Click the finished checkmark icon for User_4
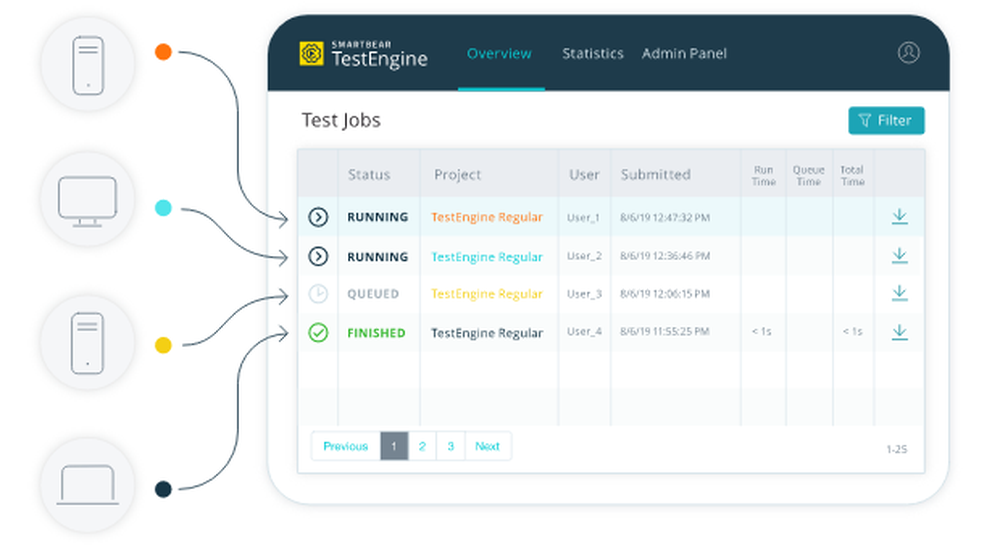Image resolution: width=1000 pixels, height=545 pixels. point(318,333)
